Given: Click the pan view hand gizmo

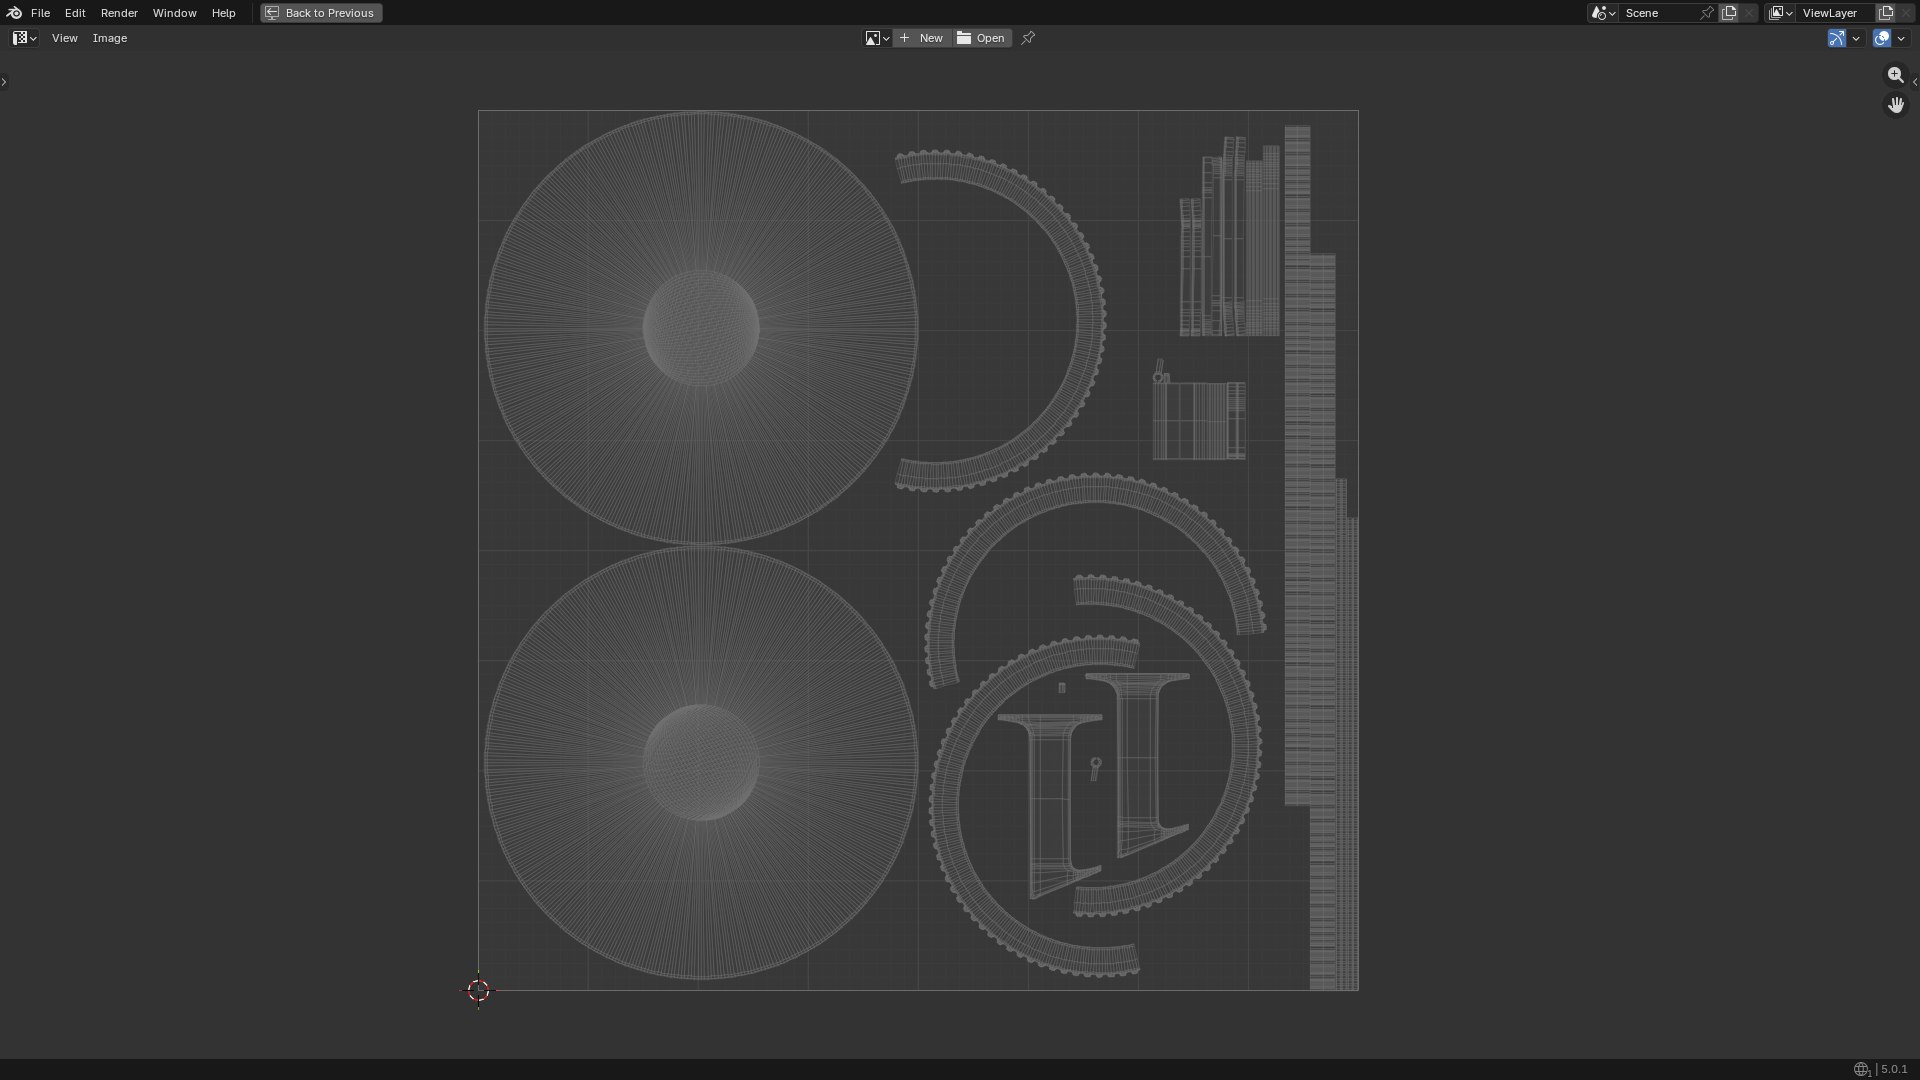Looking at the screenshot, I should 1895,105.
